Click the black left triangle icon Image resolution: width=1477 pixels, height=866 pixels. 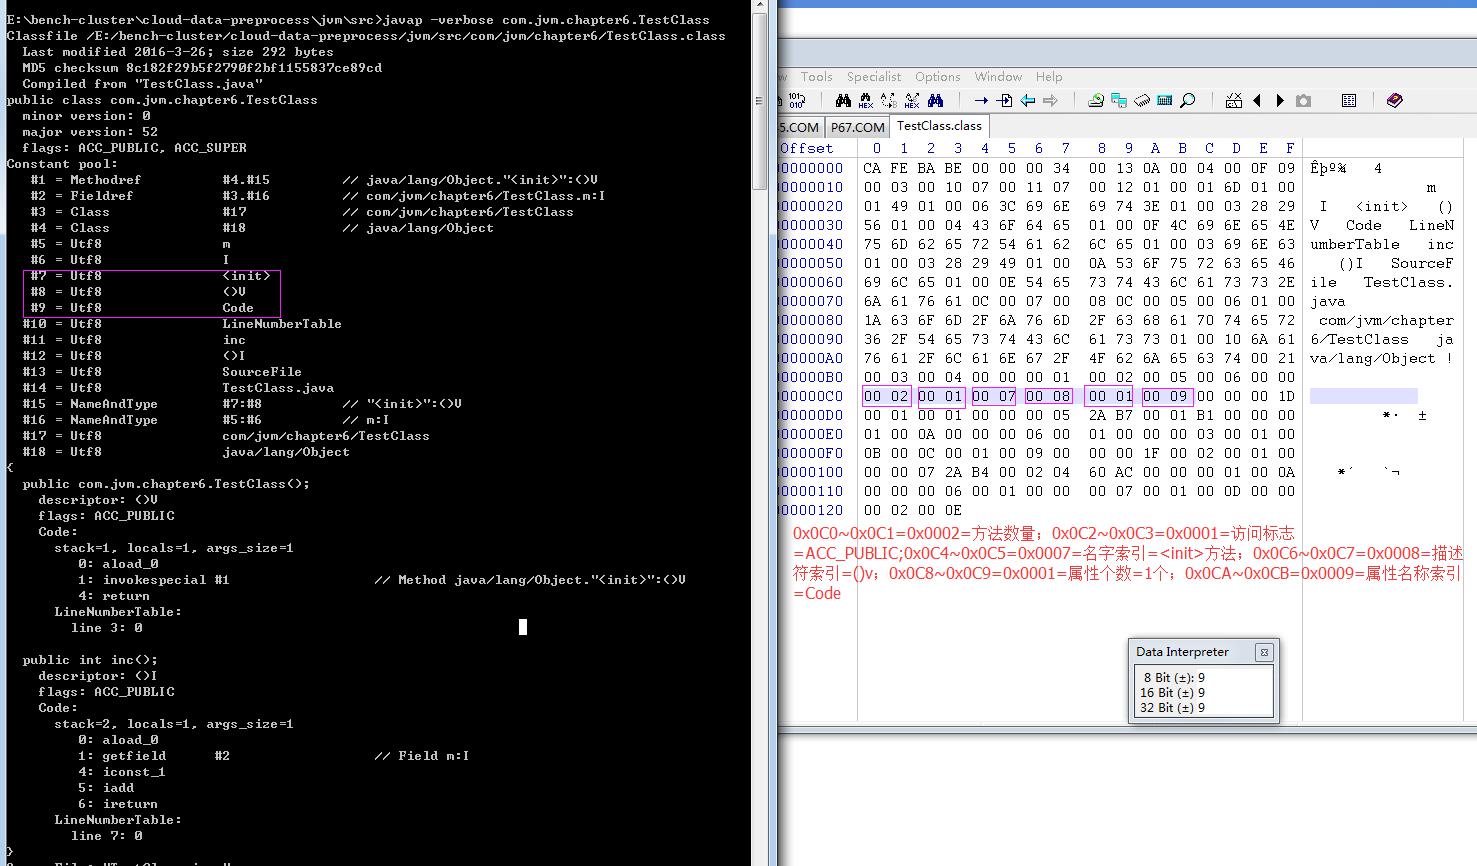click(x=1256, y=100)
